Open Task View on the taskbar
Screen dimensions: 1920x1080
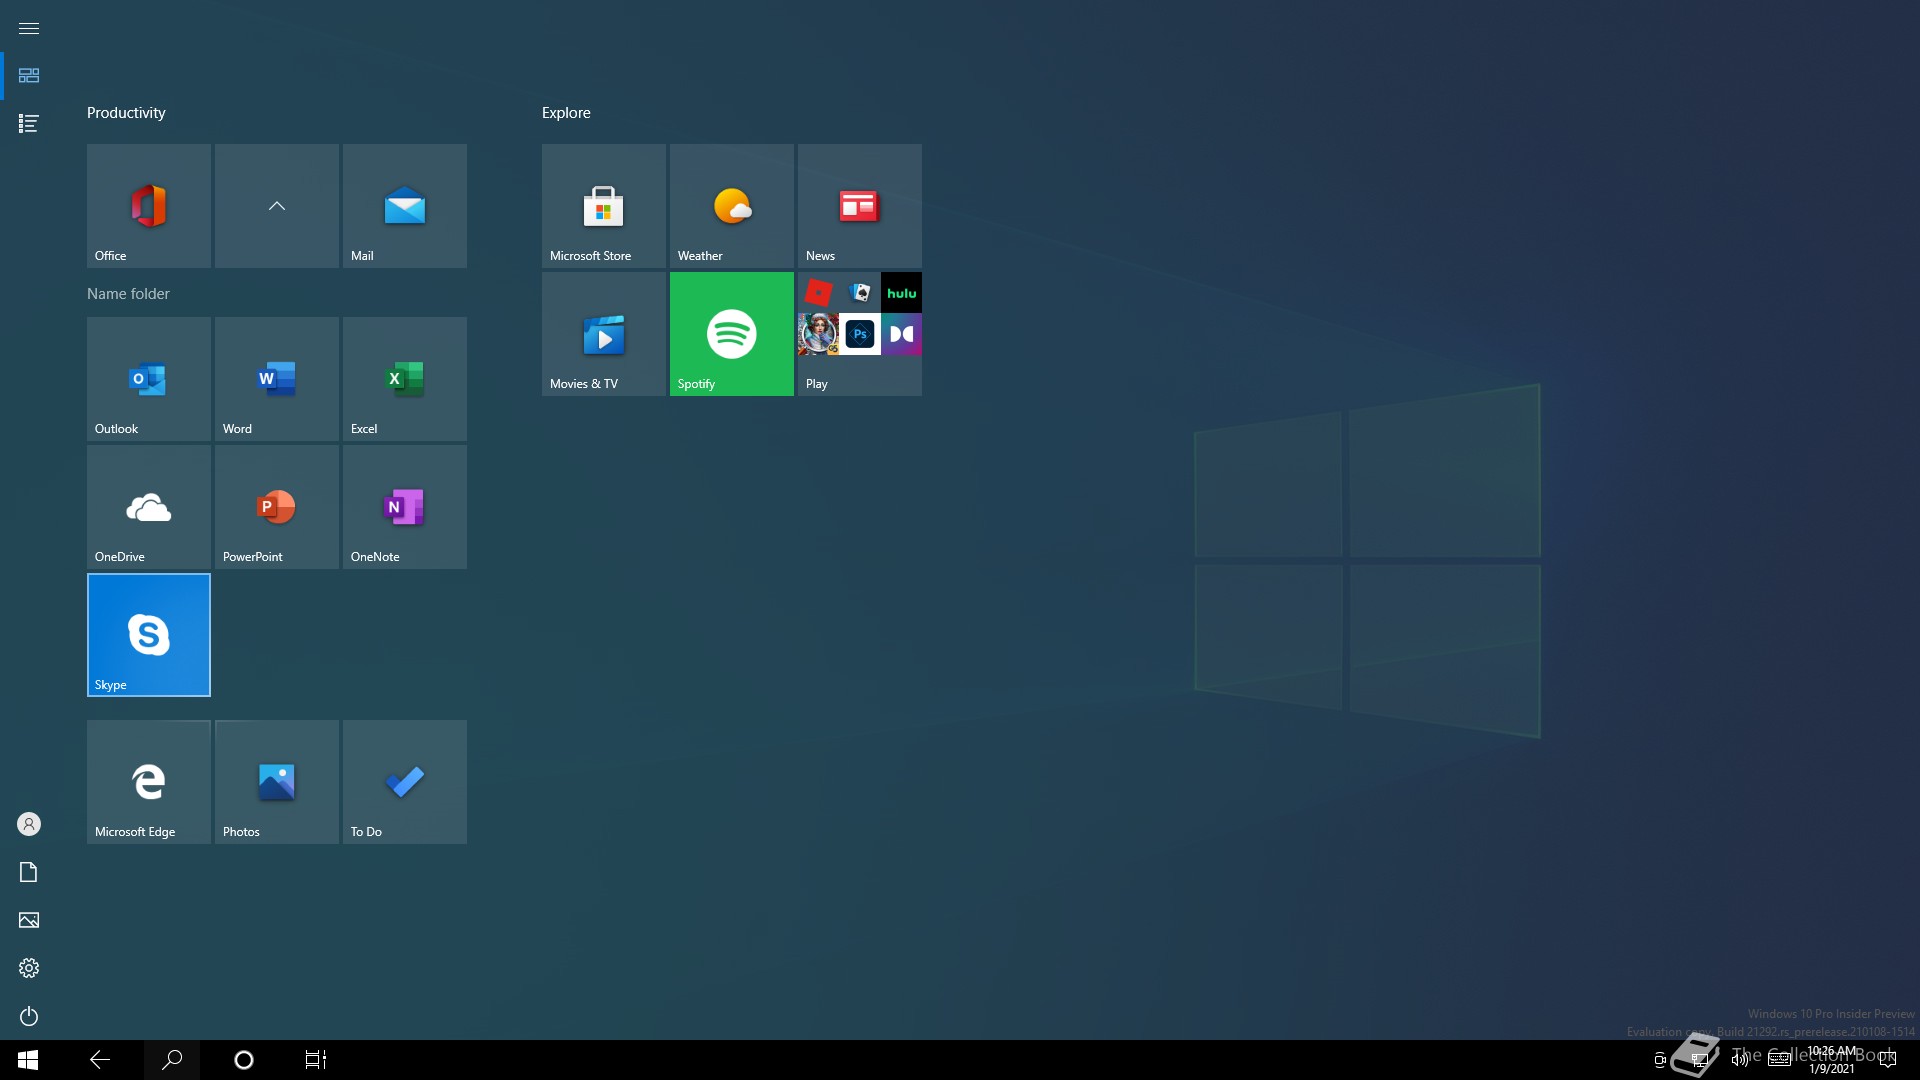316,1060
